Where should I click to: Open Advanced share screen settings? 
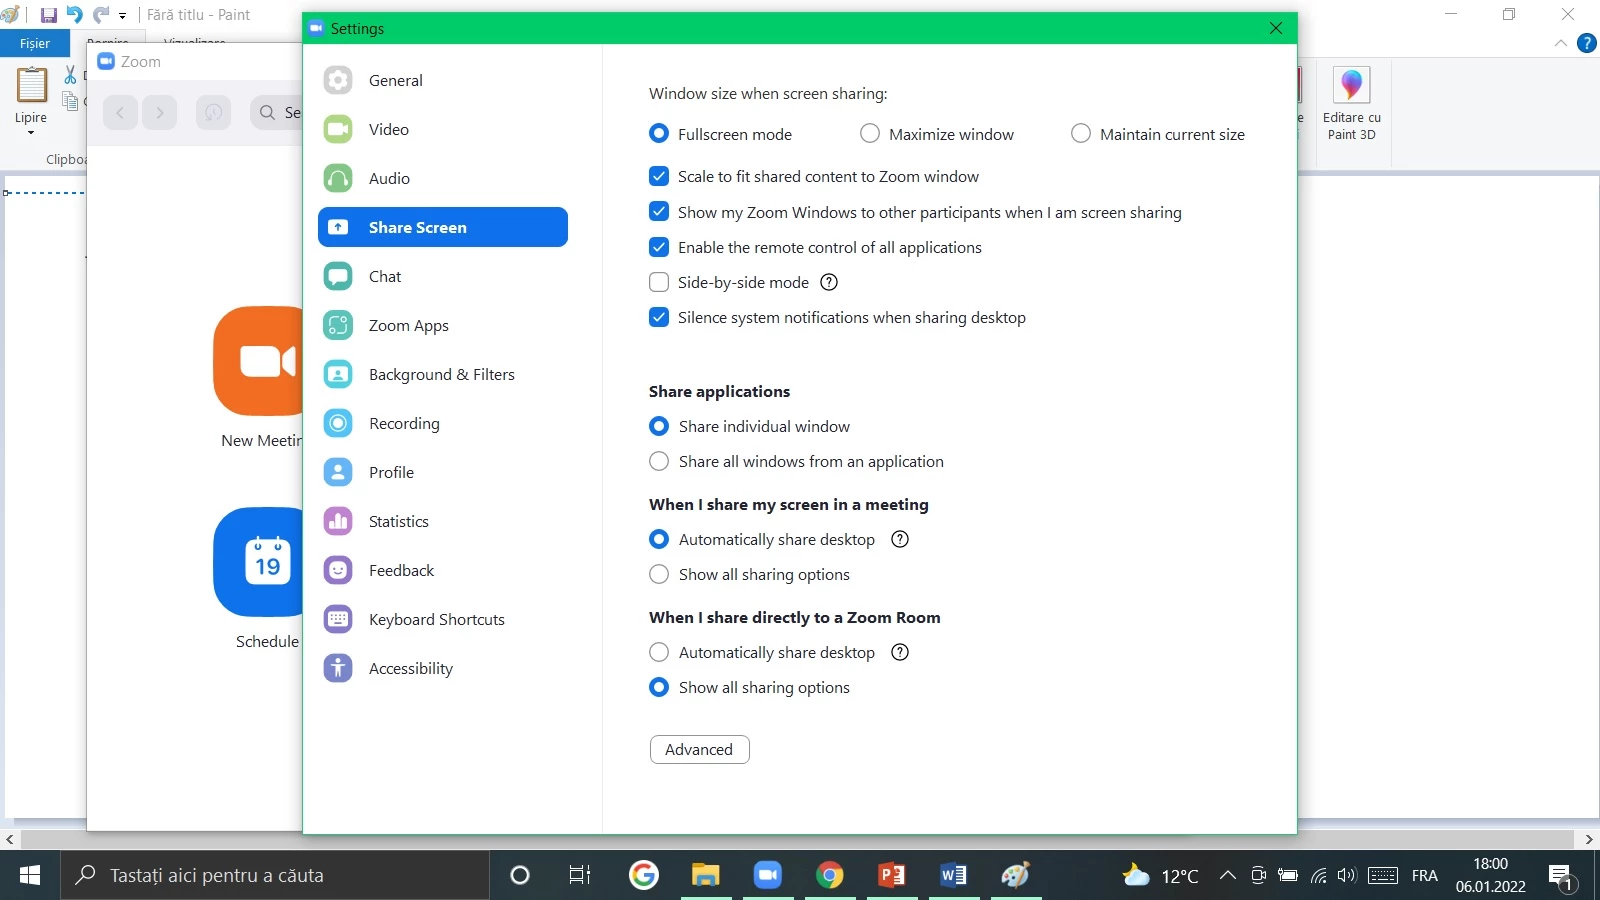tap(699, 749)
